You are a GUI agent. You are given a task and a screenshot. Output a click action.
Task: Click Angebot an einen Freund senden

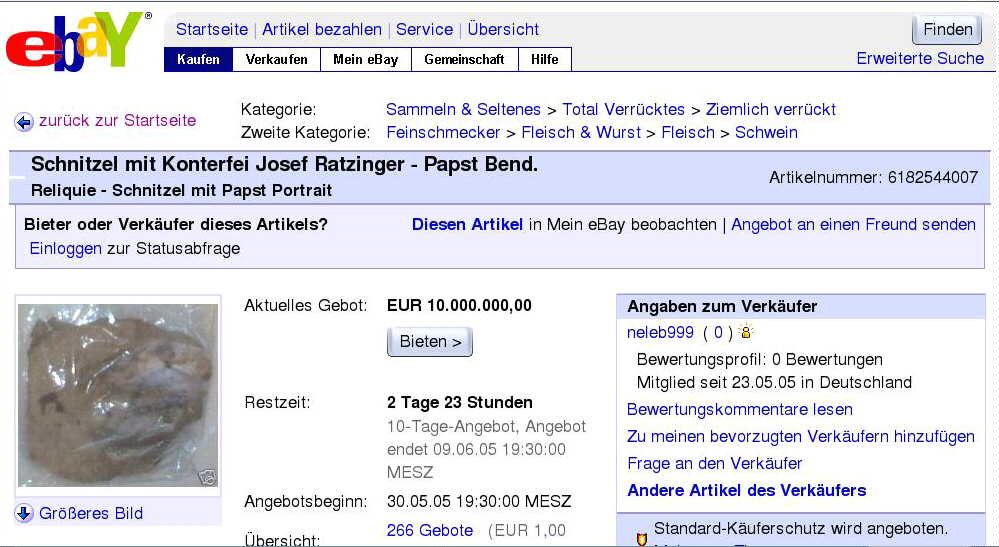click(854, 225)
